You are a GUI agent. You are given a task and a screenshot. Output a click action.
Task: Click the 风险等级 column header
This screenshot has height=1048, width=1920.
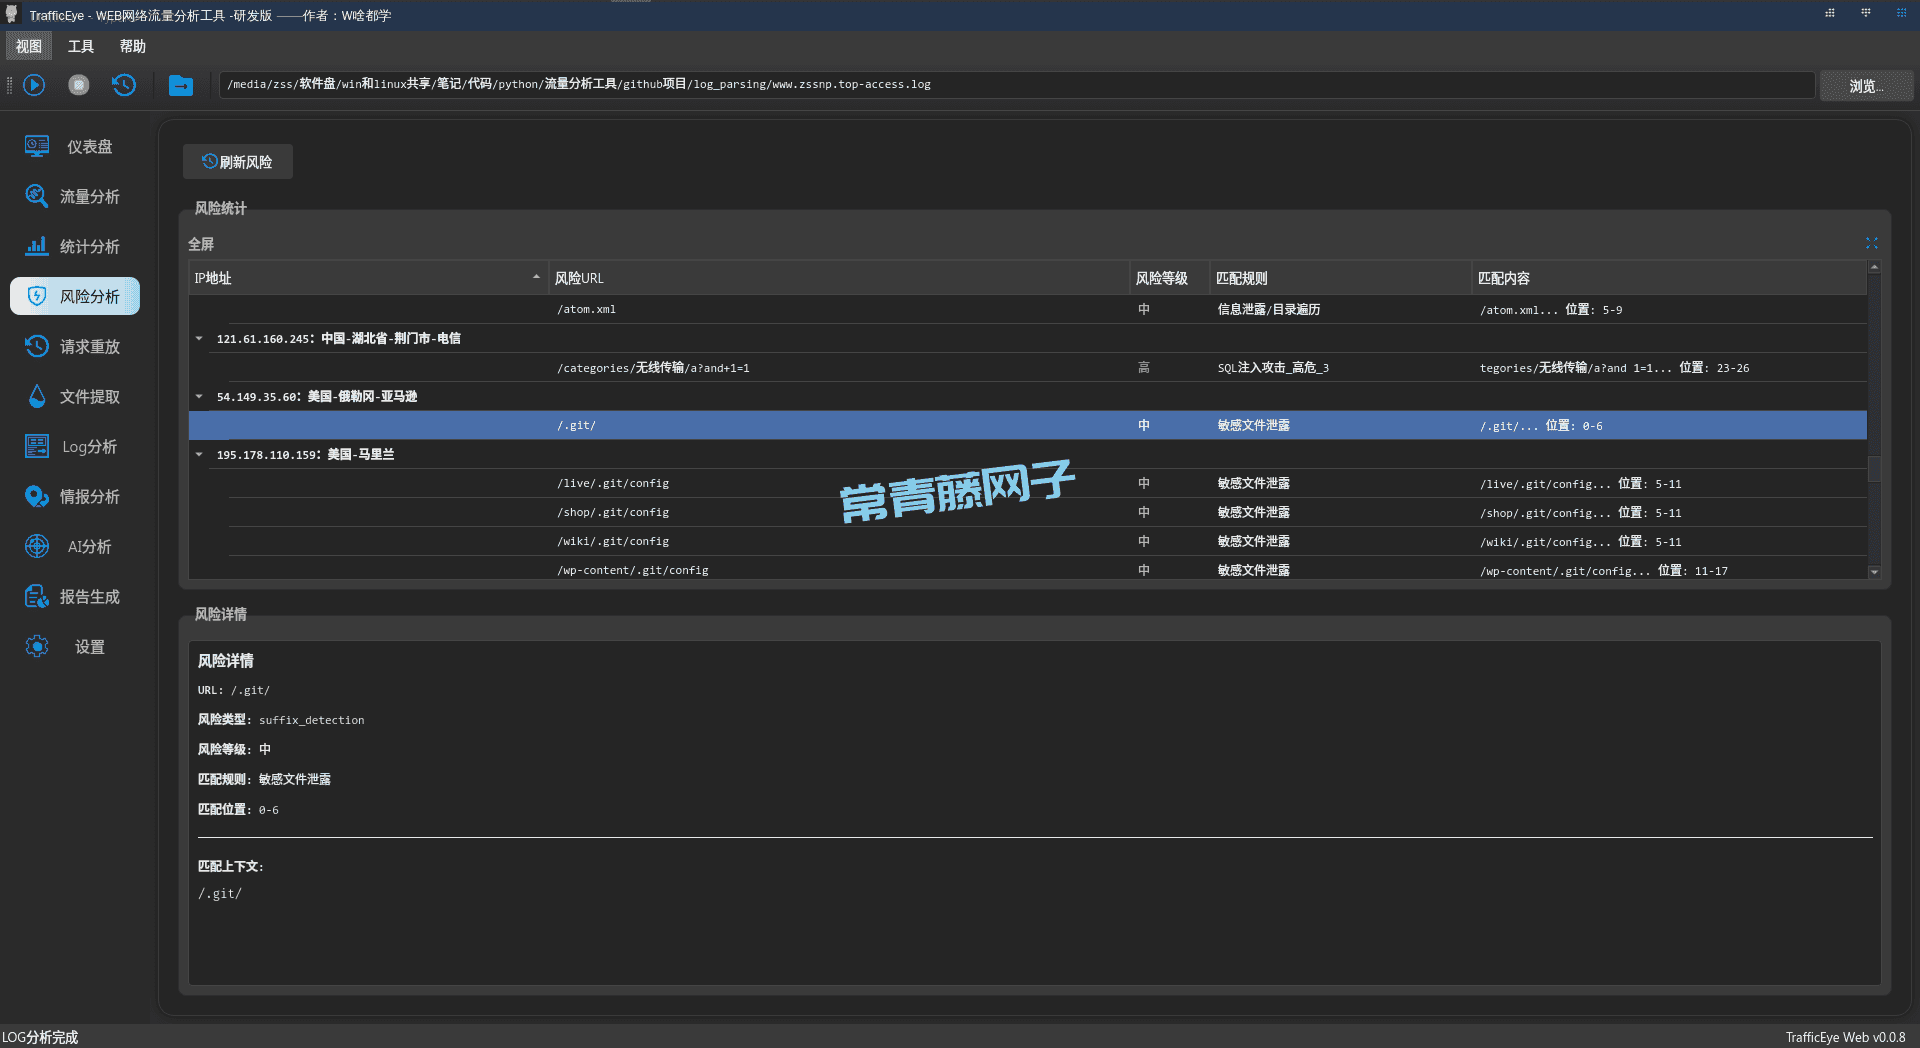pos(1169,278)
